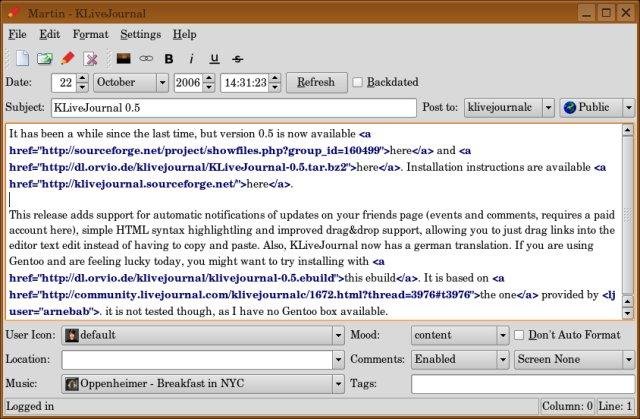Image resolution: width=640 pixels, height=419 pixels.
Task: Click the default user icon thumbnail
Action: (72, 335)
